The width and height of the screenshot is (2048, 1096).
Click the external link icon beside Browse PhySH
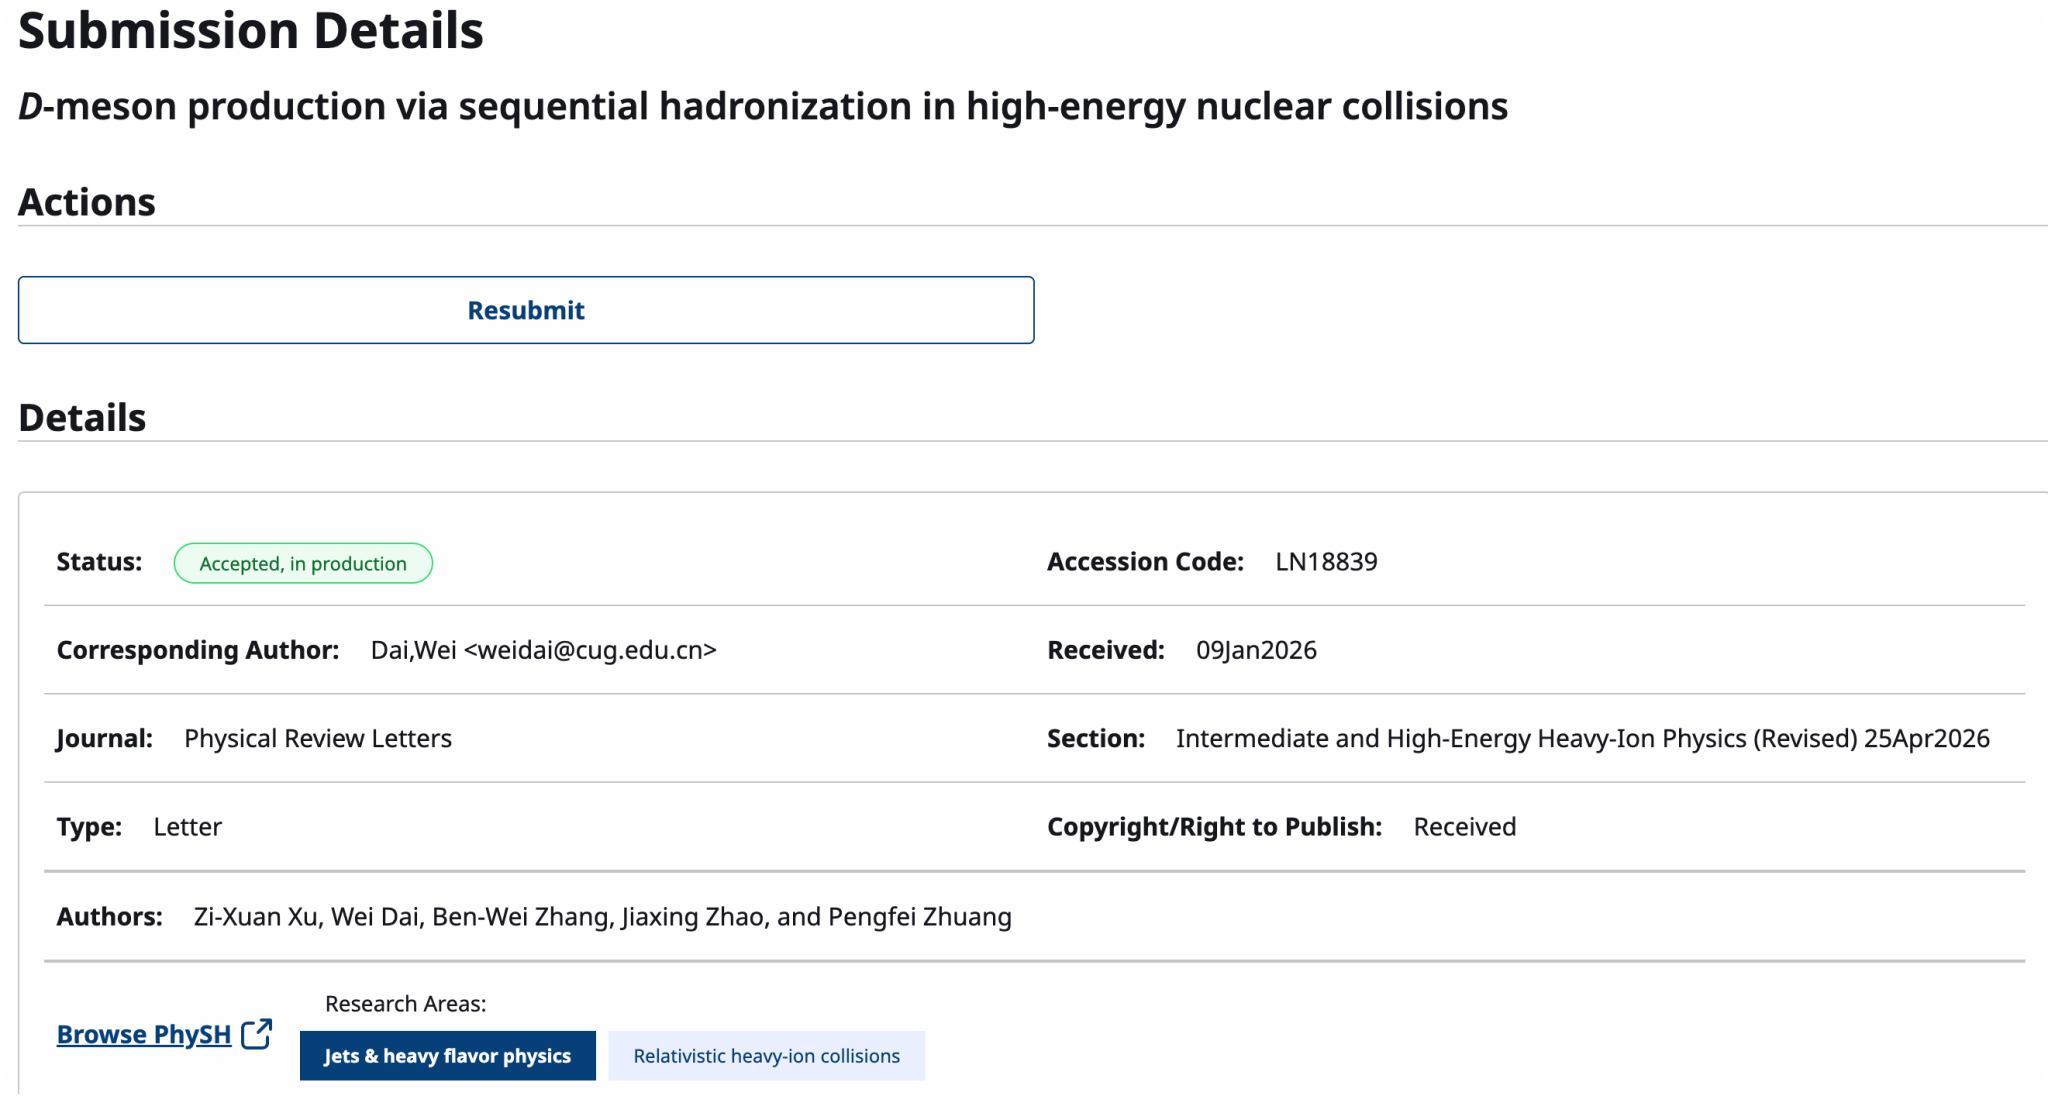257,1033
